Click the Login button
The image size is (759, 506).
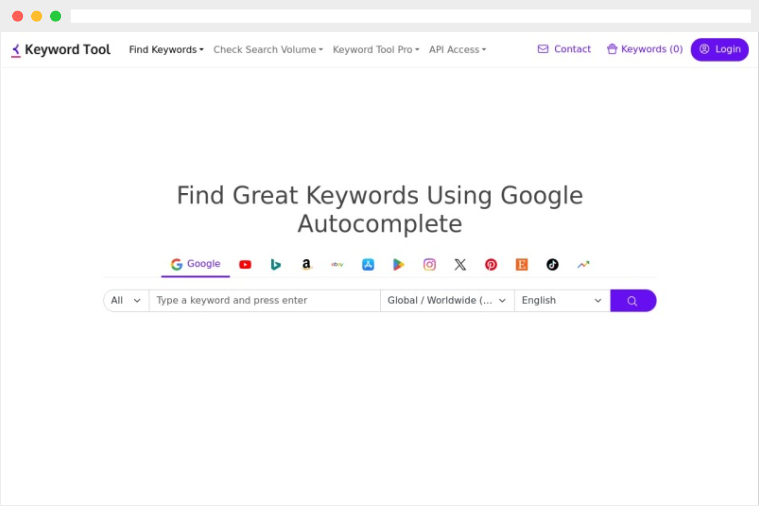coord(720,49)
